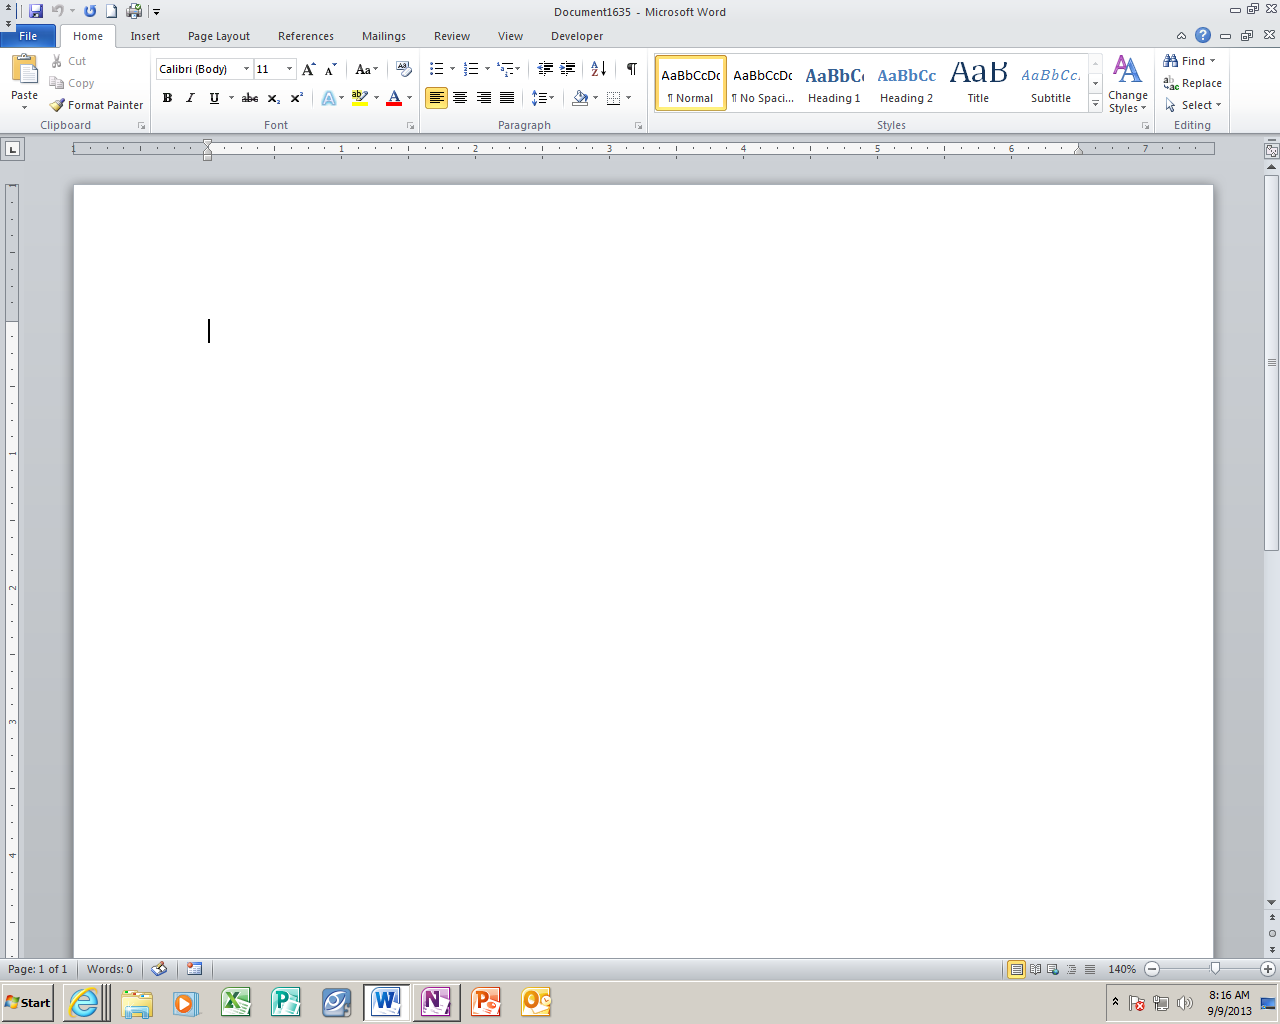Toggle Subscript formatting
This screenshot has width=1280, height=1024.
click(274, 98)
